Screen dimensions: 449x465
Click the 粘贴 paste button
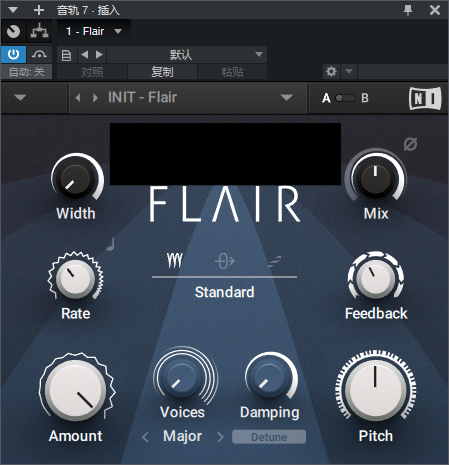(232, 72)
